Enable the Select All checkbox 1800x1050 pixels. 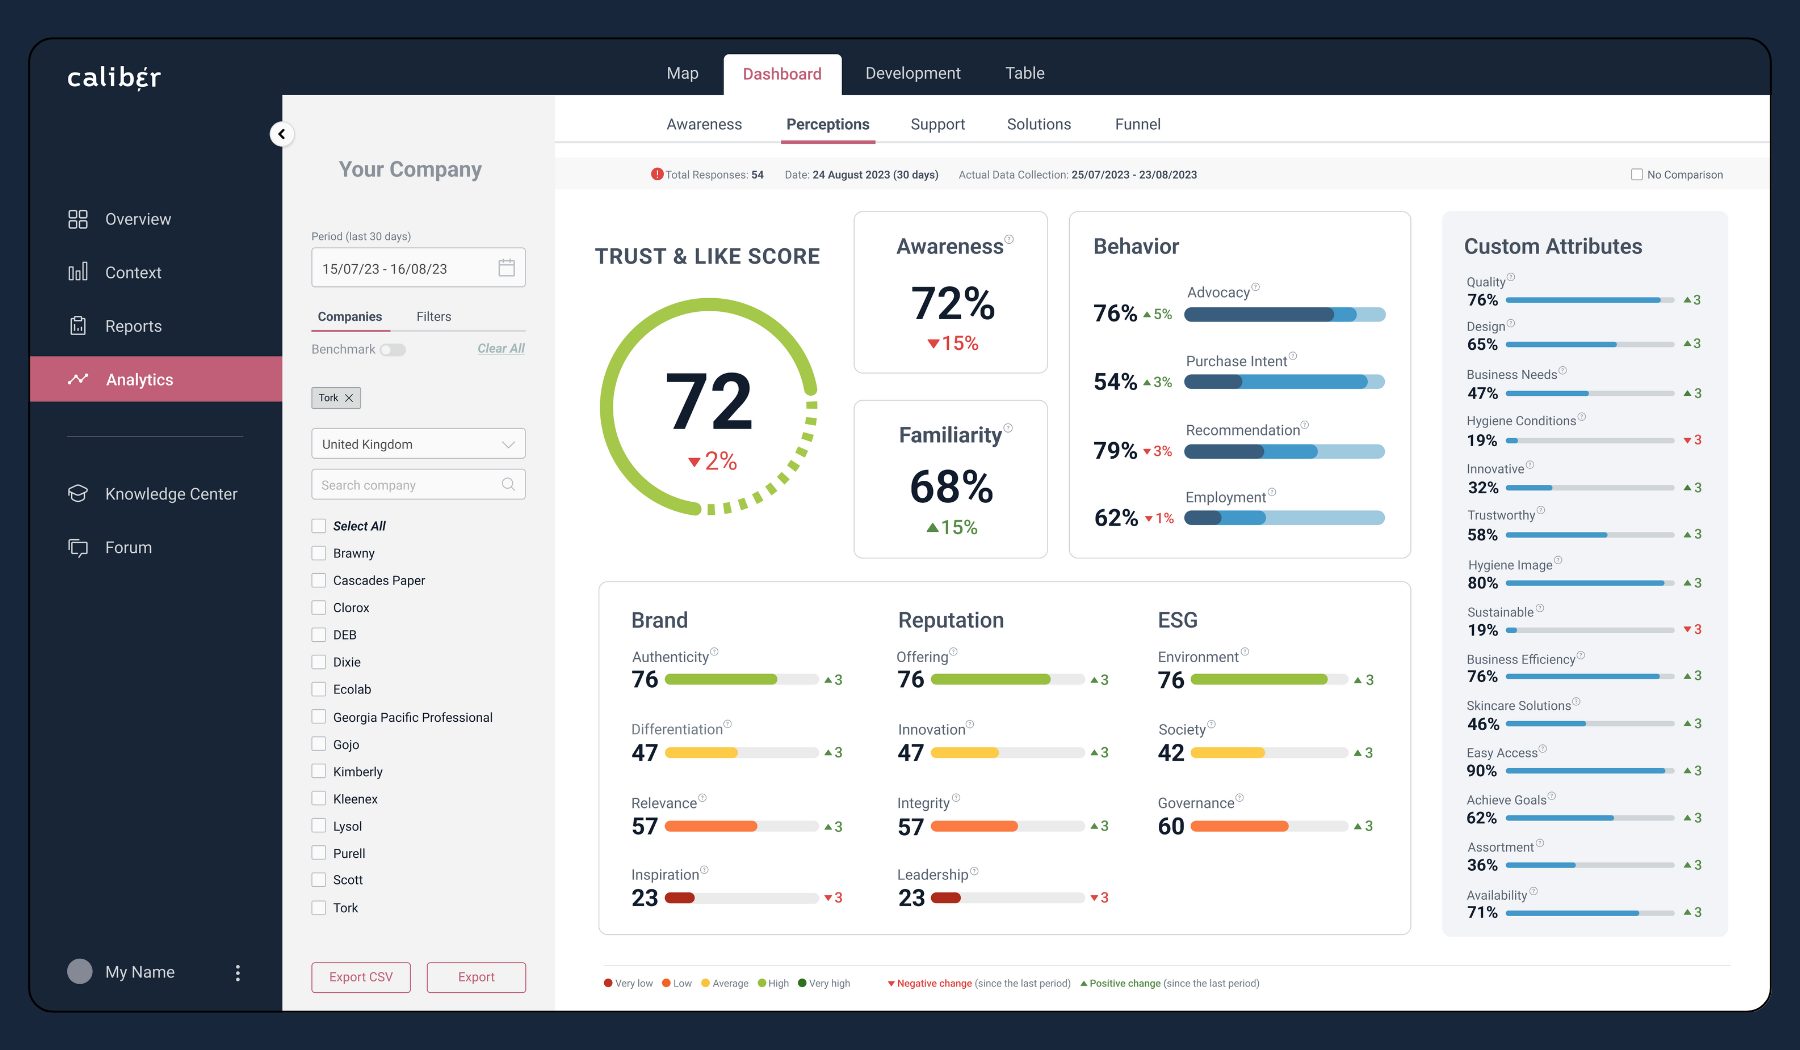pyautogui.click(x=319, y=526)
